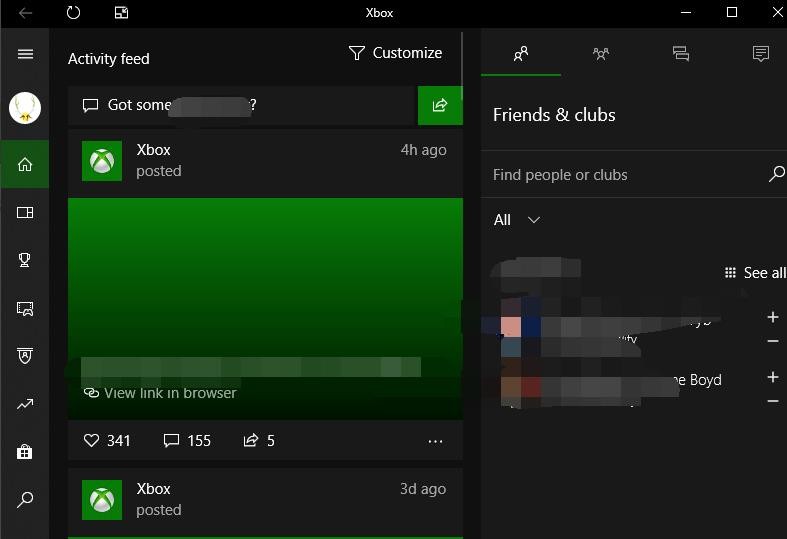787x539 pixels.
Task: Like the Xbox post with 341 likes
Action: click(107, 440)
